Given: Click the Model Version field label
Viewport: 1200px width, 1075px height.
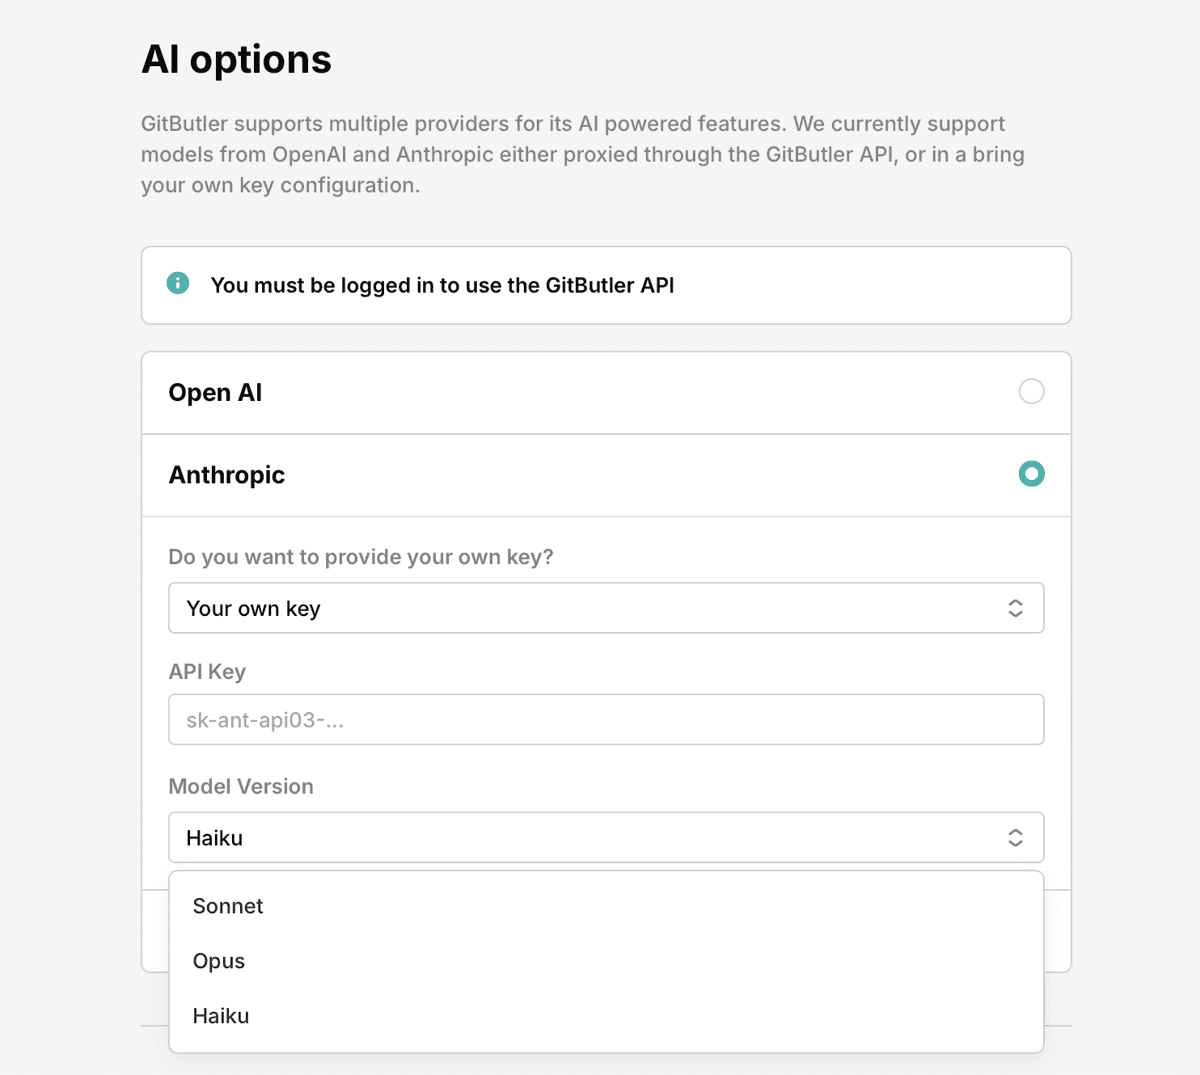Looking at the screenshot, I should [241, 786].
